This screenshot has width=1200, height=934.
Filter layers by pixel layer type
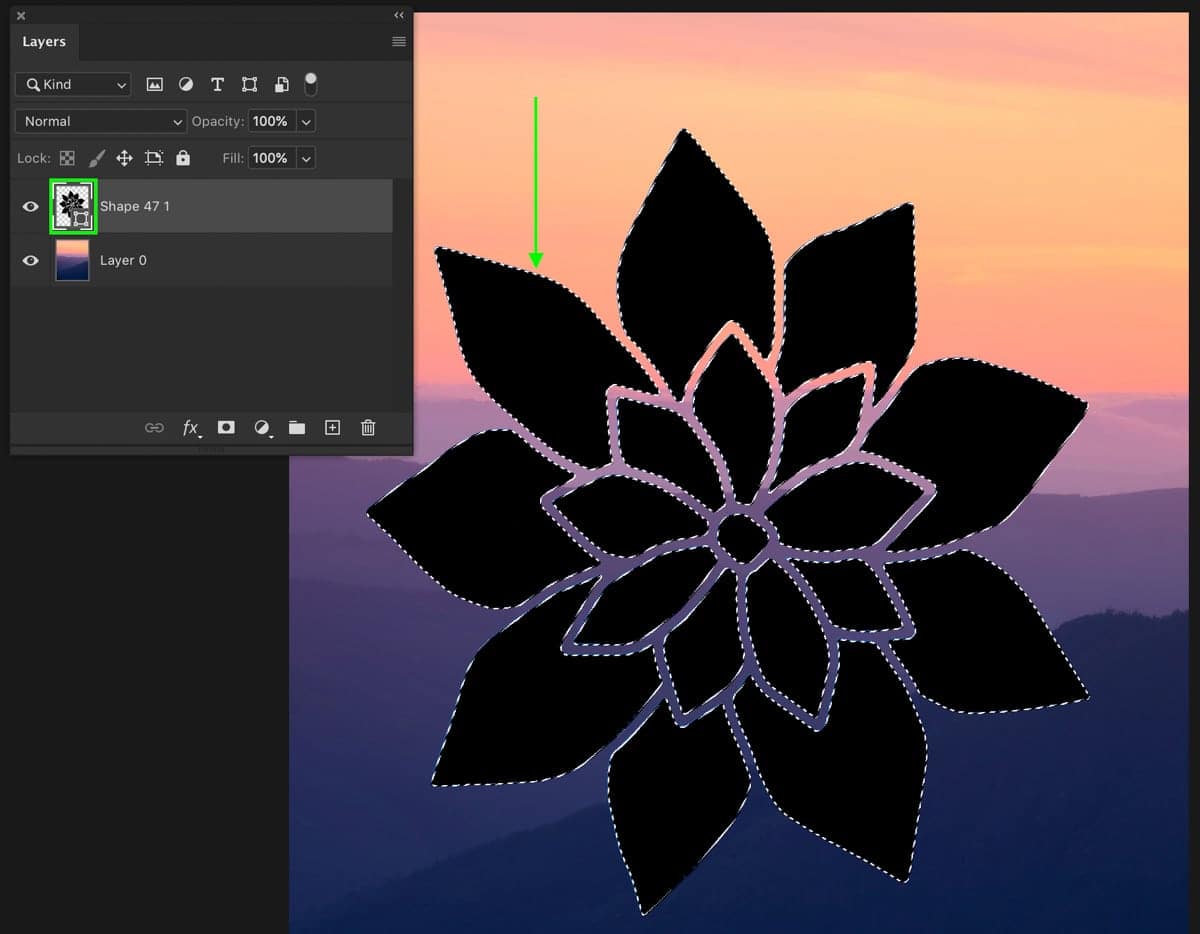pos(154,85)
